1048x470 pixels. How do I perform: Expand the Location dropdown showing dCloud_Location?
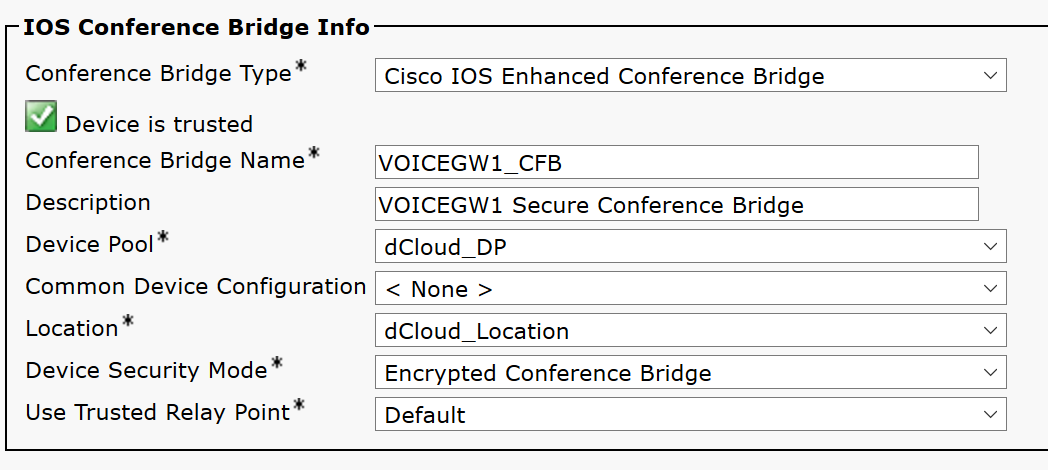pos(690,331)
